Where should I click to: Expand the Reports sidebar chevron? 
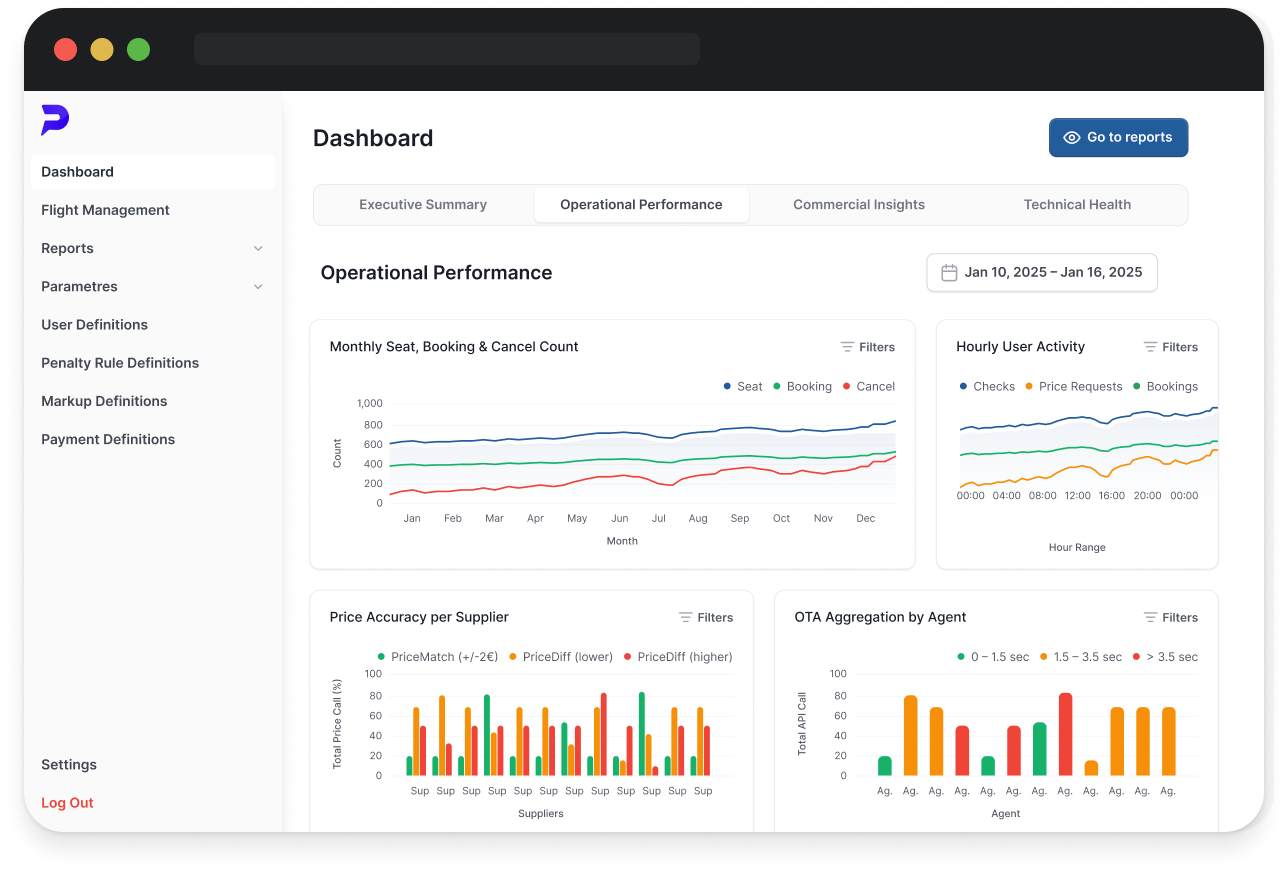click(x=258, y=249)
